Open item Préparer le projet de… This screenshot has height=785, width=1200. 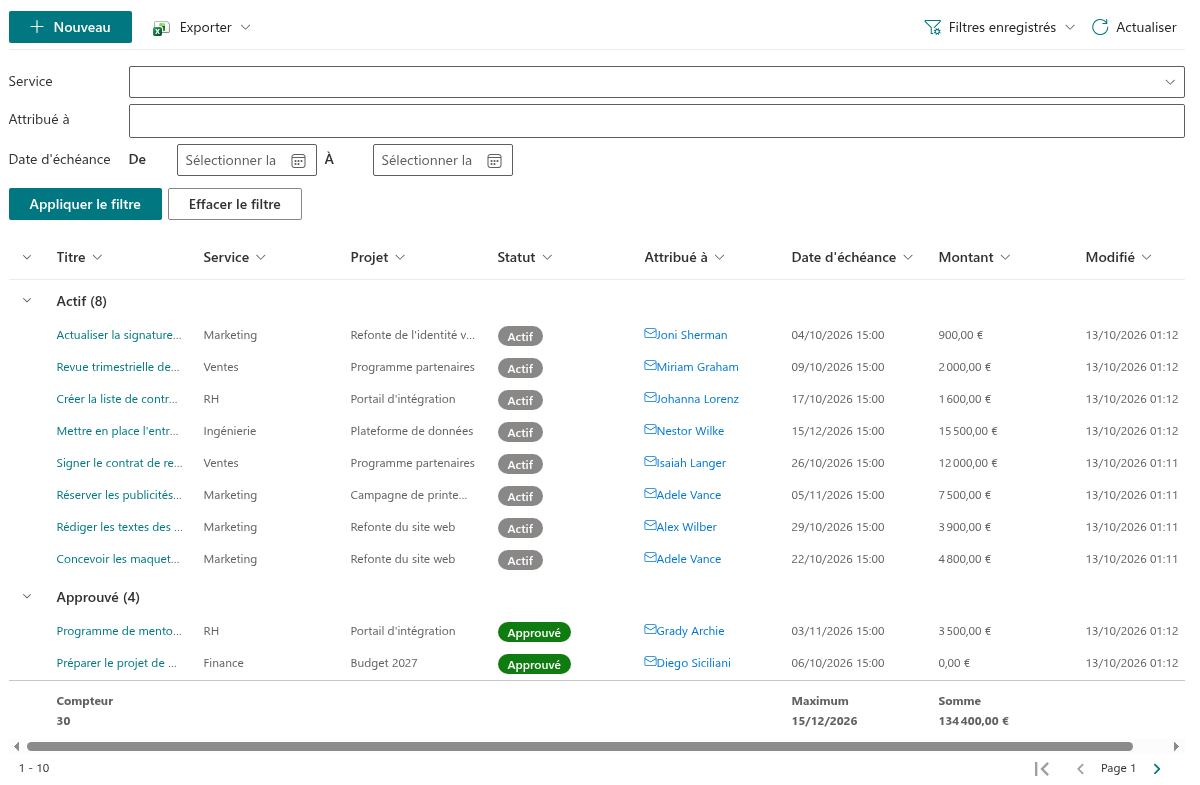[119, 663]
